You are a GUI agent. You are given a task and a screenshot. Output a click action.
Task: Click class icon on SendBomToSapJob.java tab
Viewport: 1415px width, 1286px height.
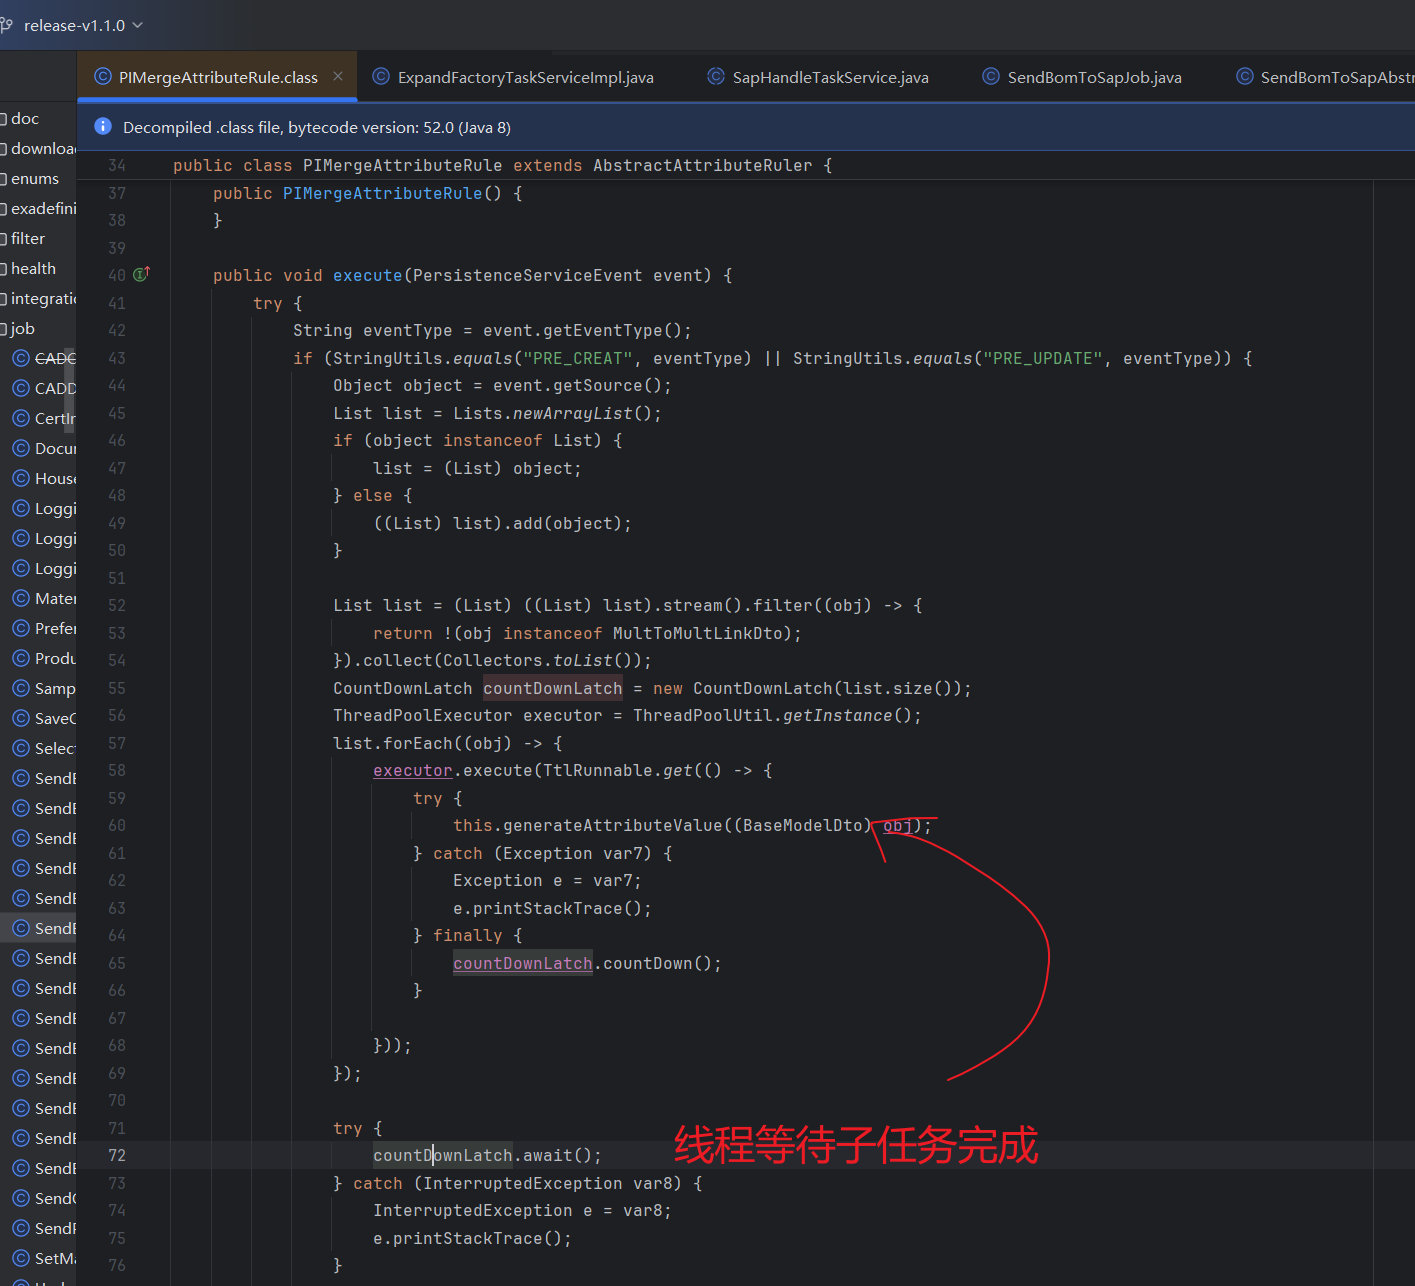click(990, 77)
